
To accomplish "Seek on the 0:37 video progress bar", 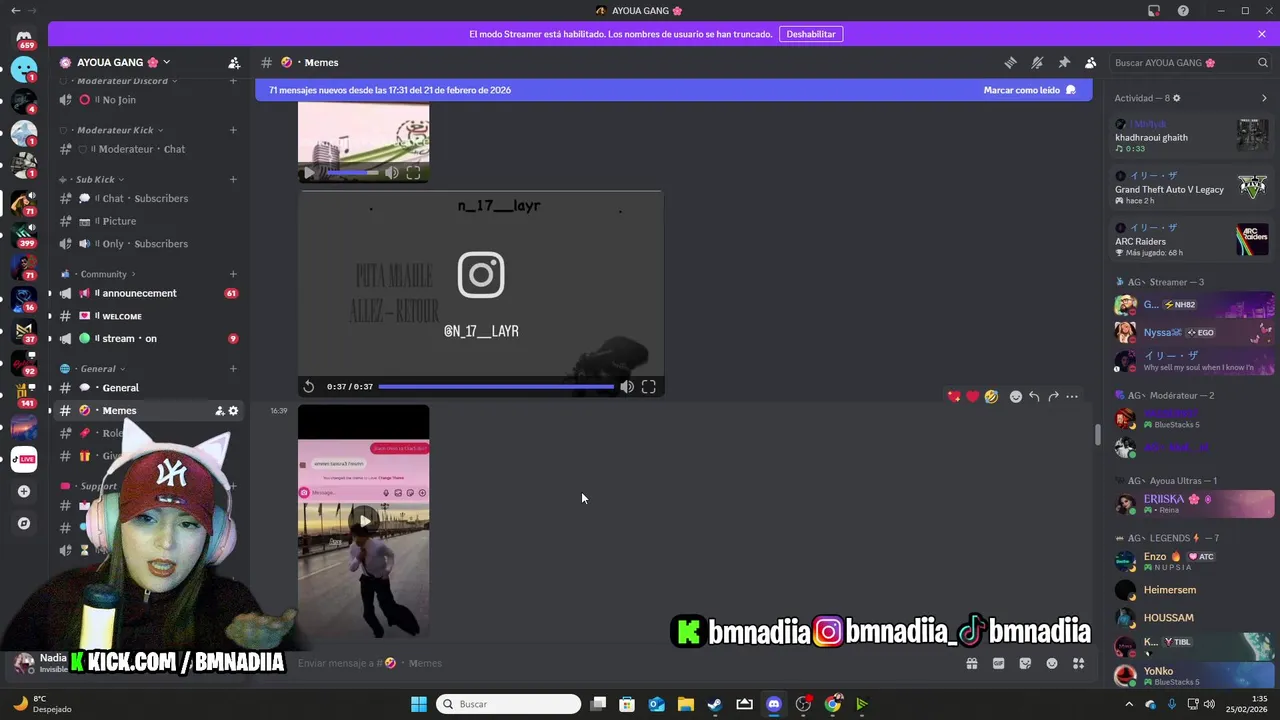I will click(x=496, y=387).
